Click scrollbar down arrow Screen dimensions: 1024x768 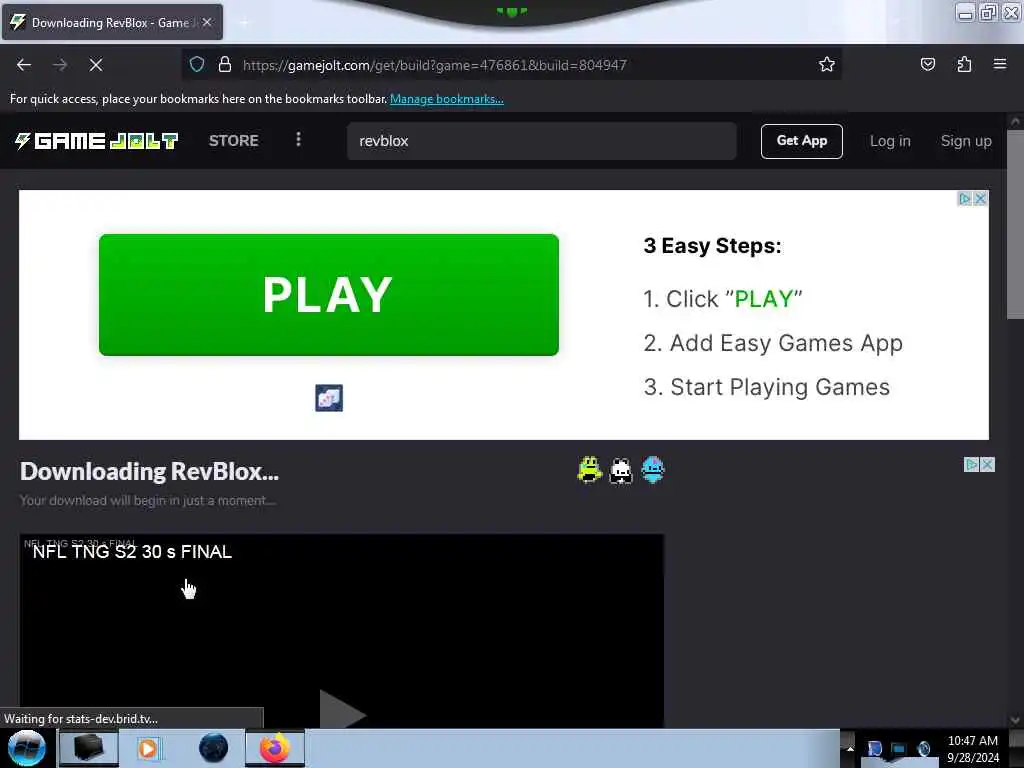(x=1015, y=720)
